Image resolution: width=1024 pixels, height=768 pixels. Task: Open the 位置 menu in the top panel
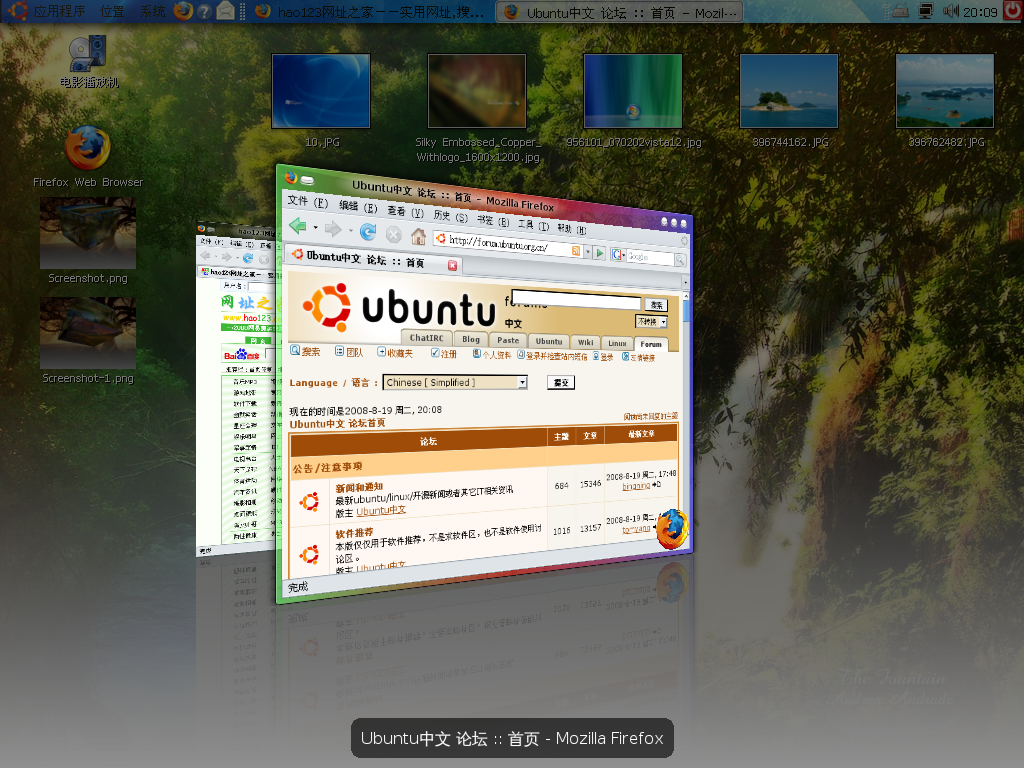[112, 11]
